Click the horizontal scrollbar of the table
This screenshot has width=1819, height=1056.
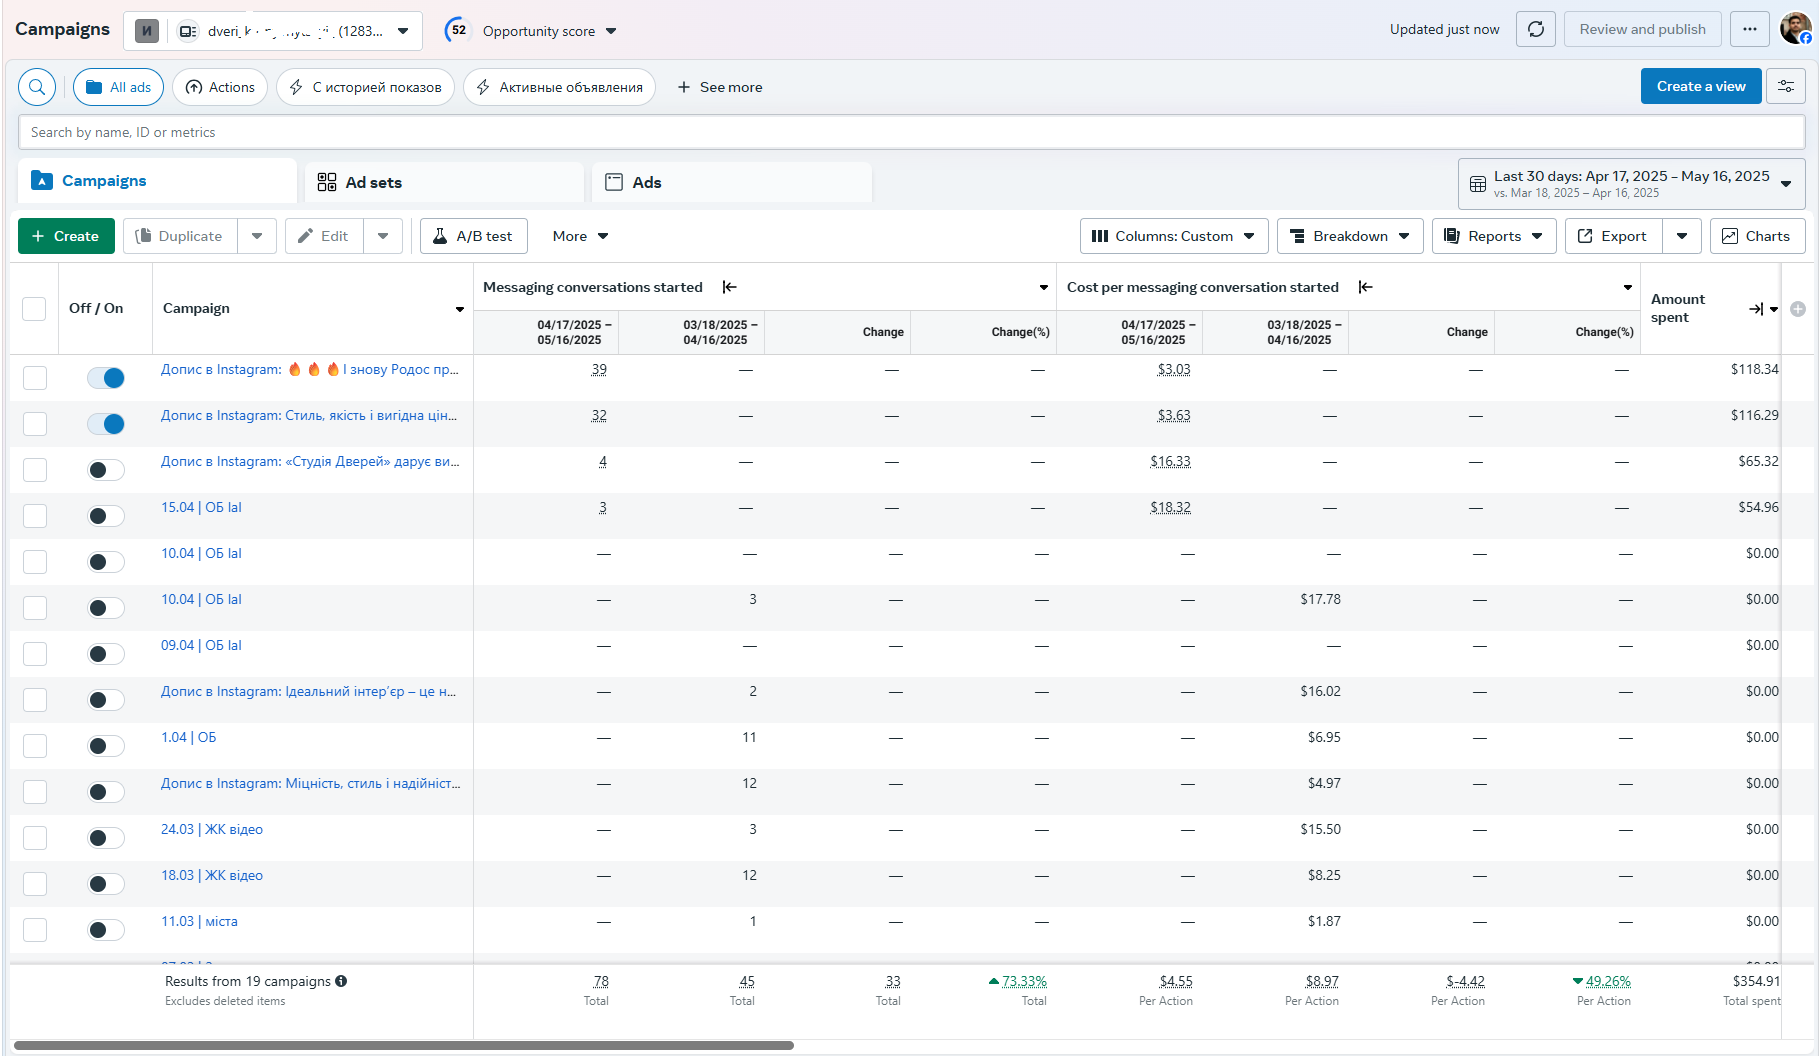point(404,1045)
